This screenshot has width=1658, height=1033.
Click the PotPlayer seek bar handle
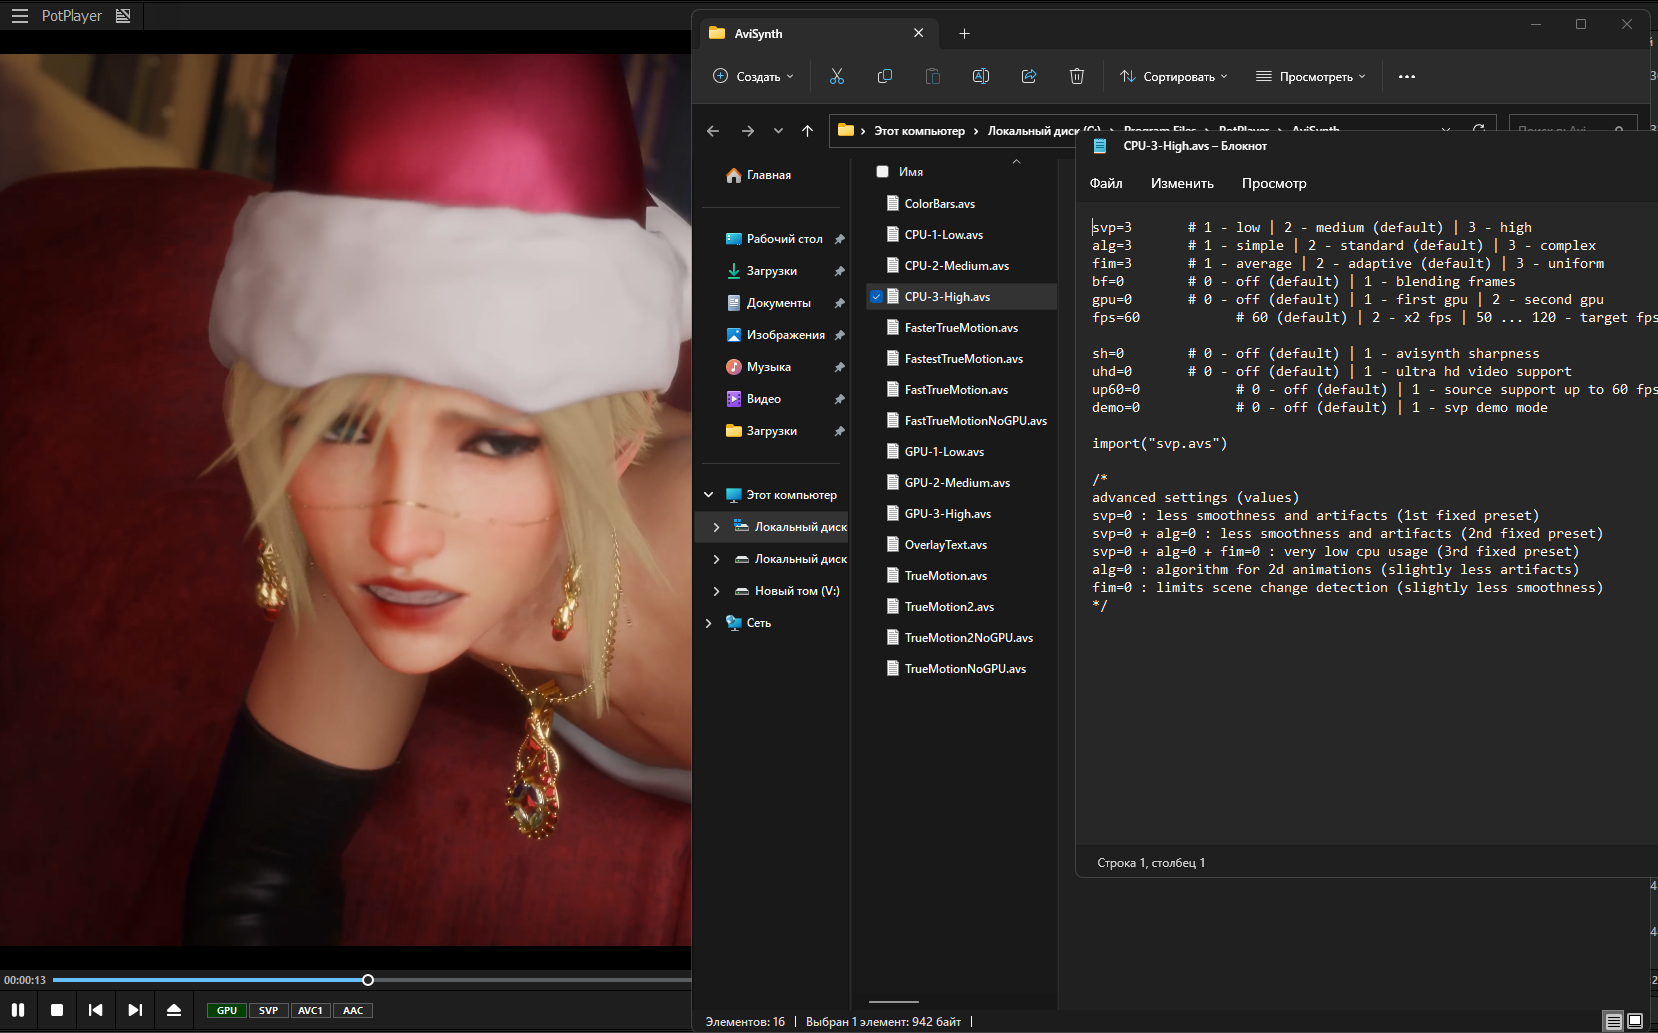point(368,980)
